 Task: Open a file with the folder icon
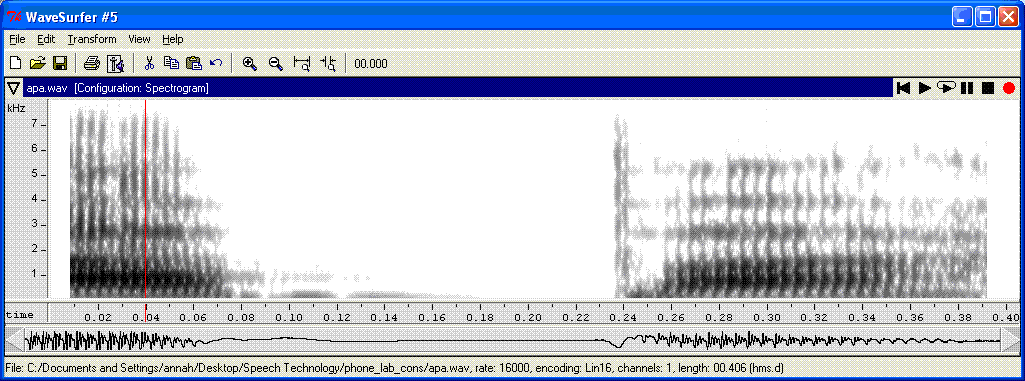(37, 63)
